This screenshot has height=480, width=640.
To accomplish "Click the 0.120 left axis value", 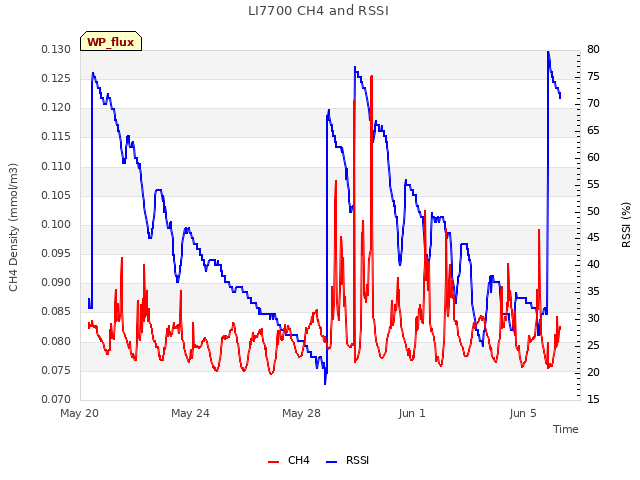I will [56, 108].
